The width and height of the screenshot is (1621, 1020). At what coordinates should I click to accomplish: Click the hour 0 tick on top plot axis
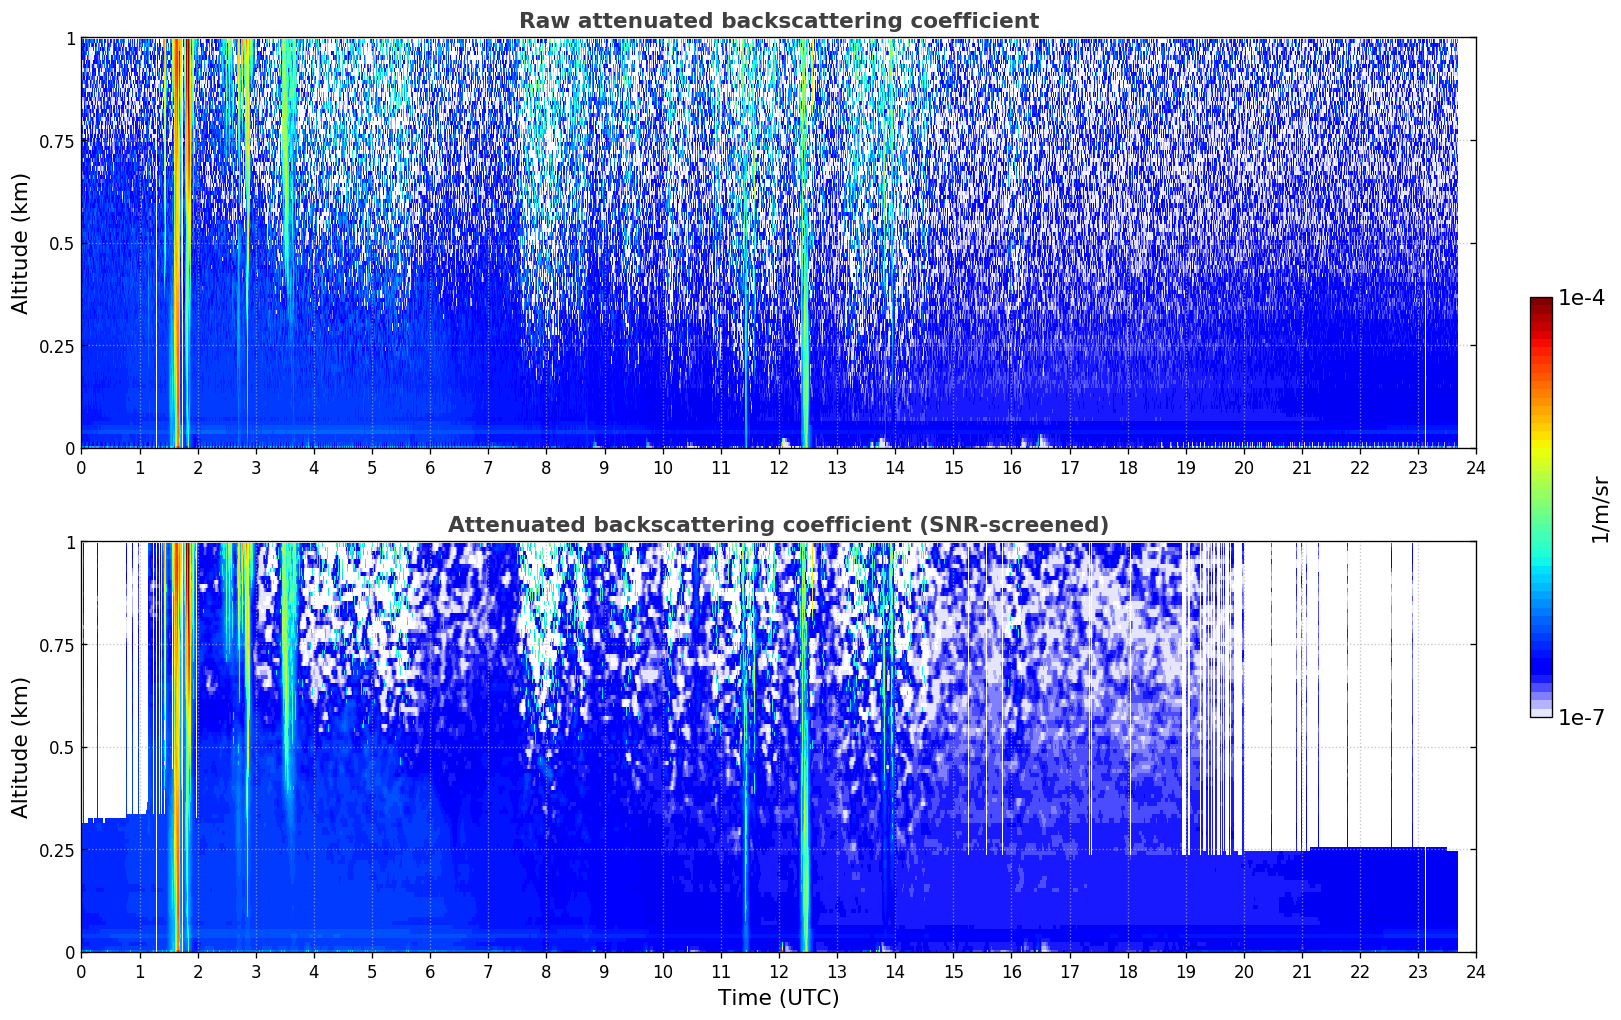pyautogui.click(x=82, y=468)
